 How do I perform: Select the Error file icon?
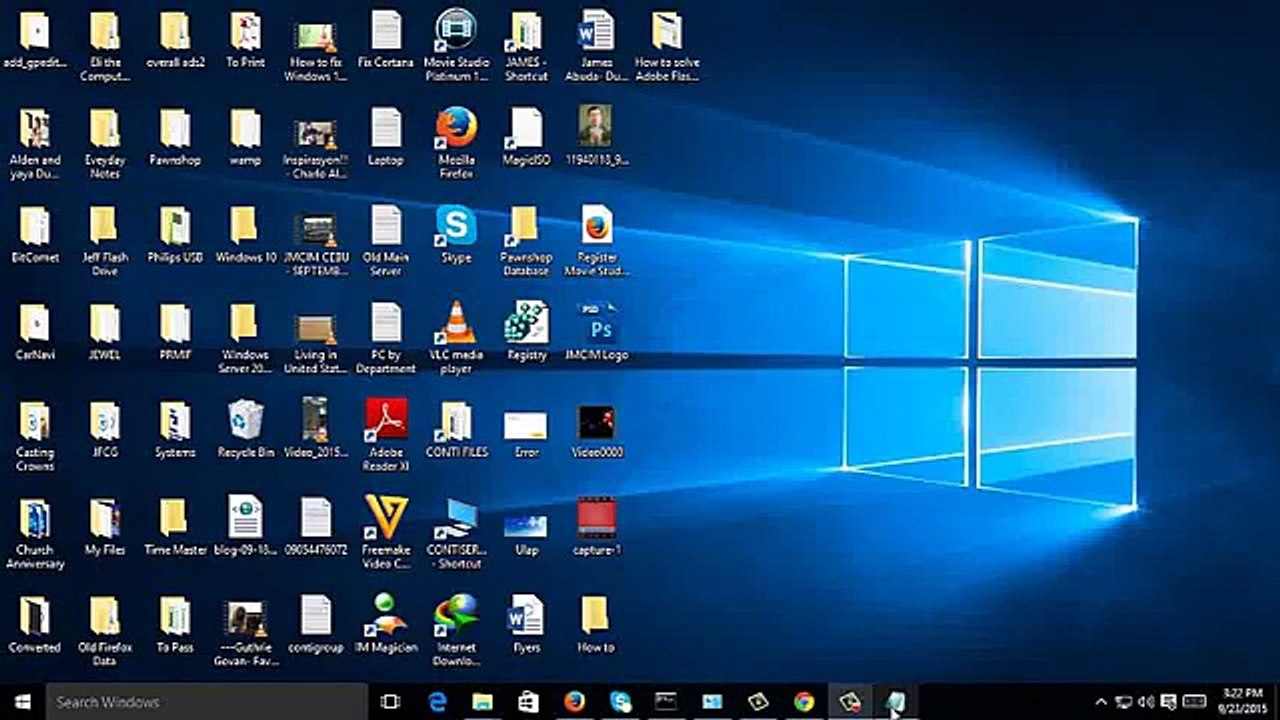[x=526, y=433]
